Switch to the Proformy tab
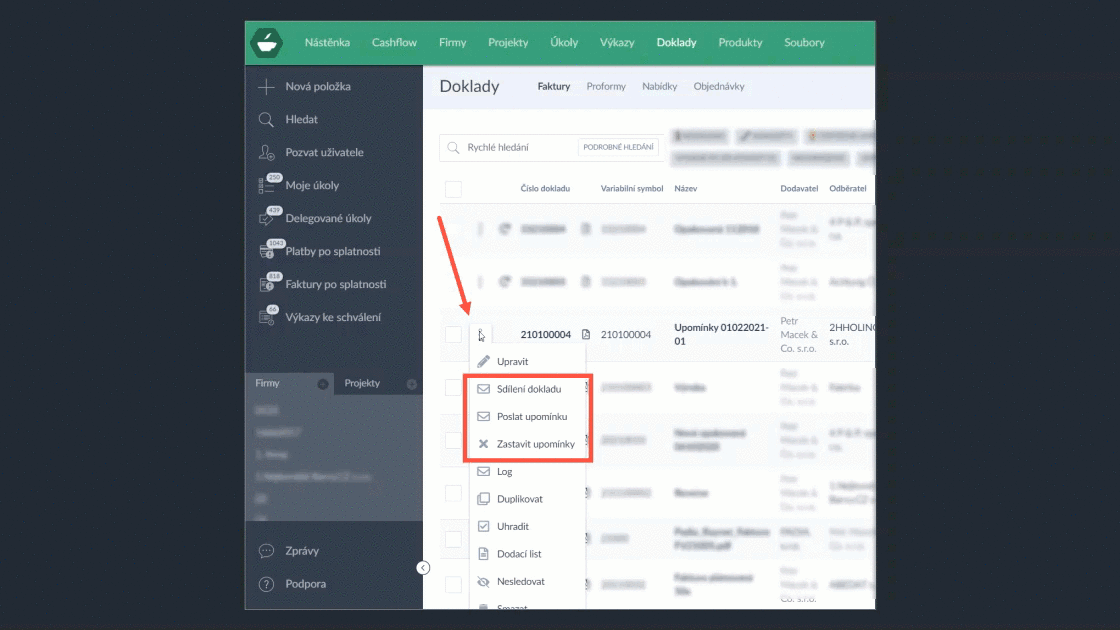 tap(606, 87)
